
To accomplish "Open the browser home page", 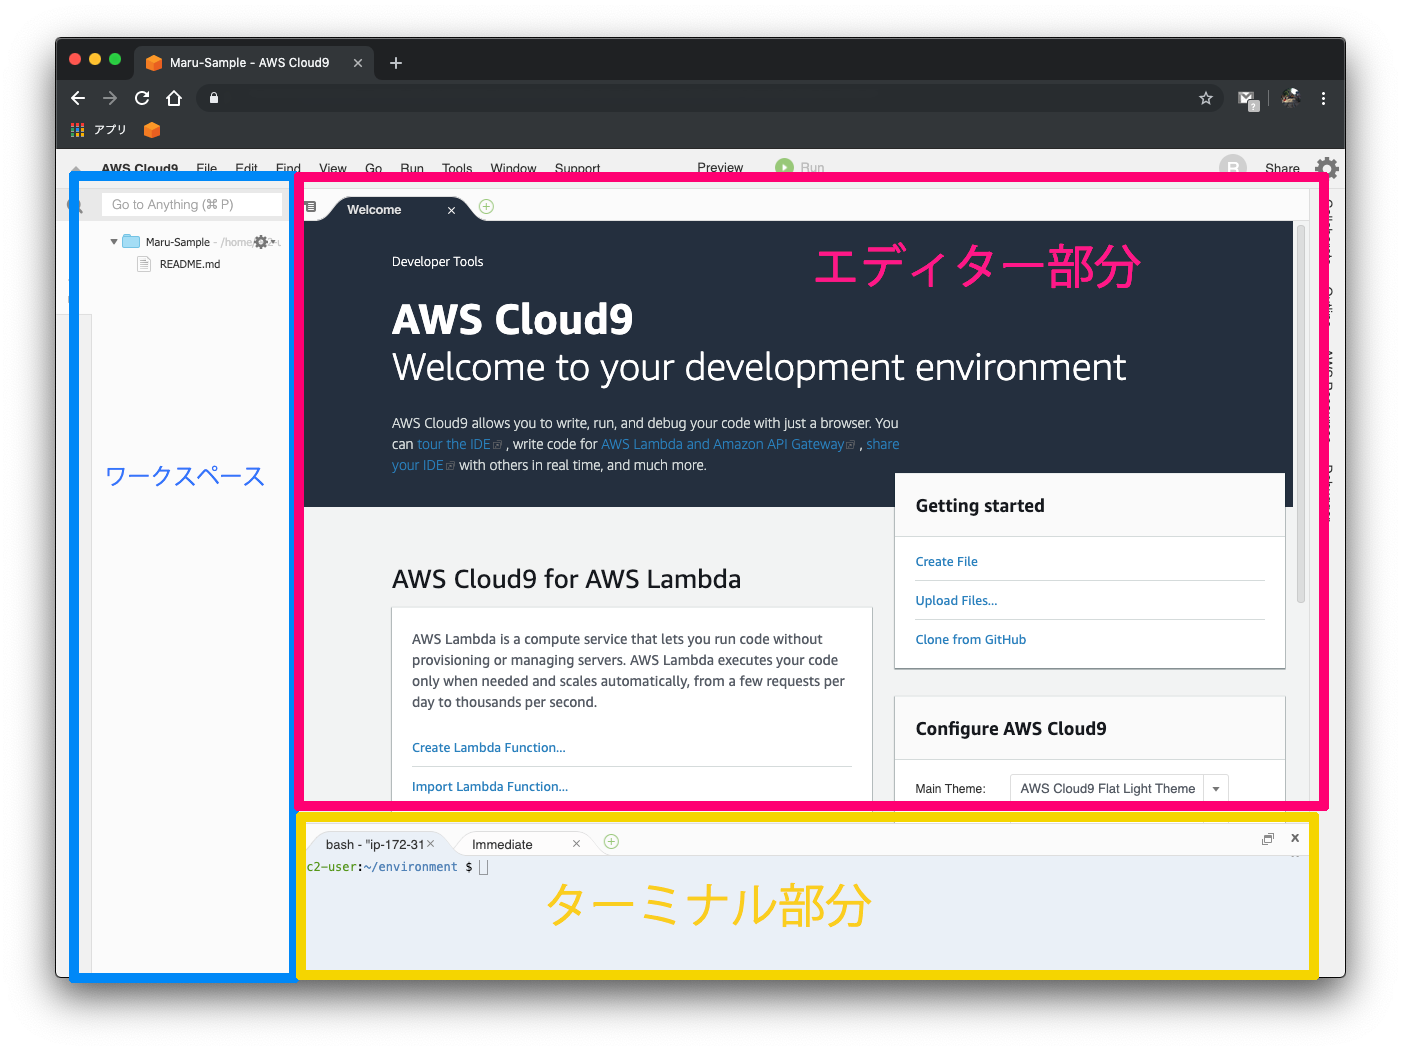I will pos(174,98).
